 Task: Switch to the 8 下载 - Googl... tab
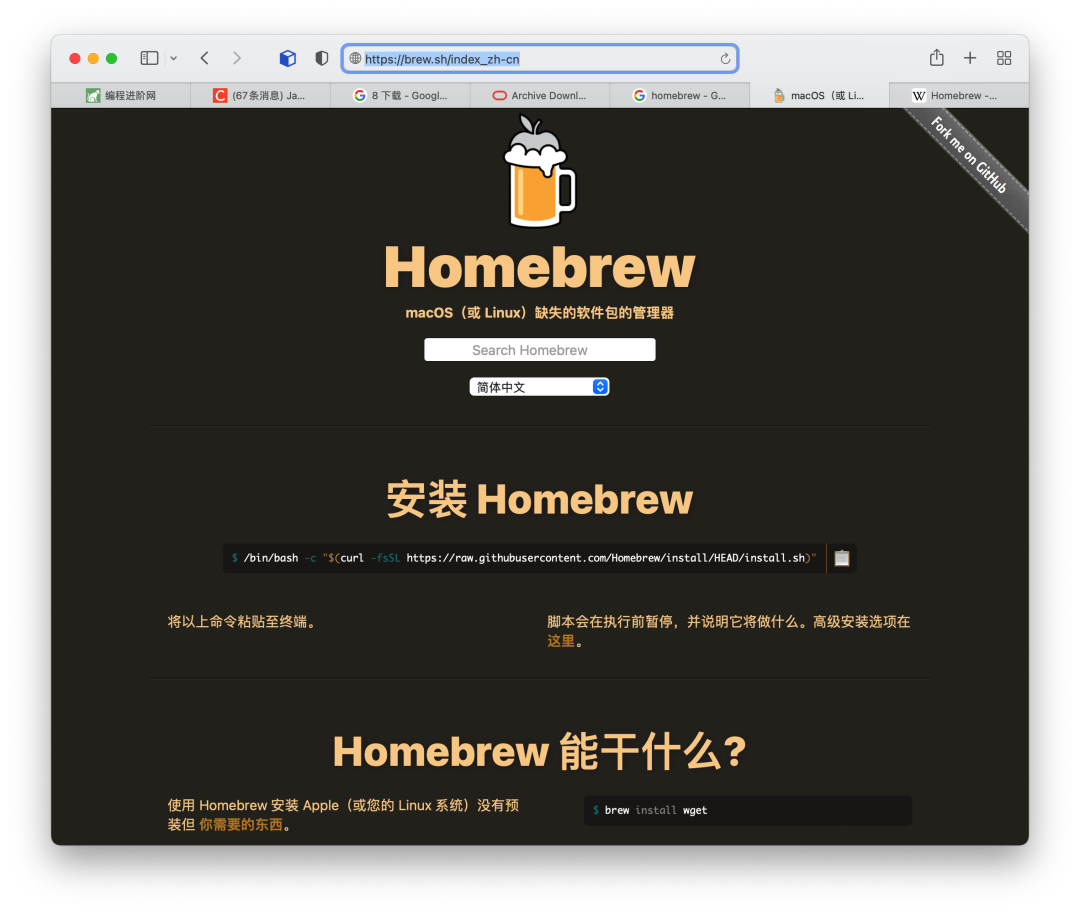tap(400, 96)
